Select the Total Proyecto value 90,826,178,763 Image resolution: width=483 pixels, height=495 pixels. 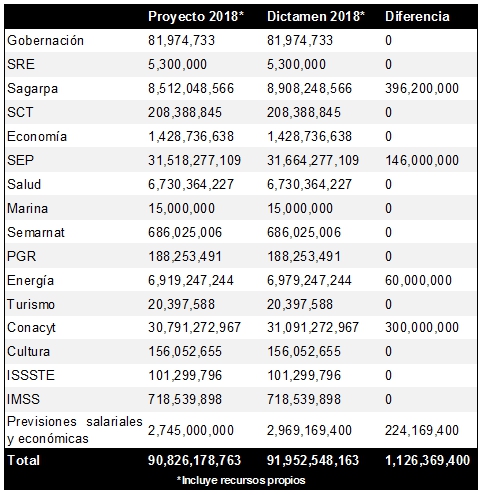[x=194, y=461]
